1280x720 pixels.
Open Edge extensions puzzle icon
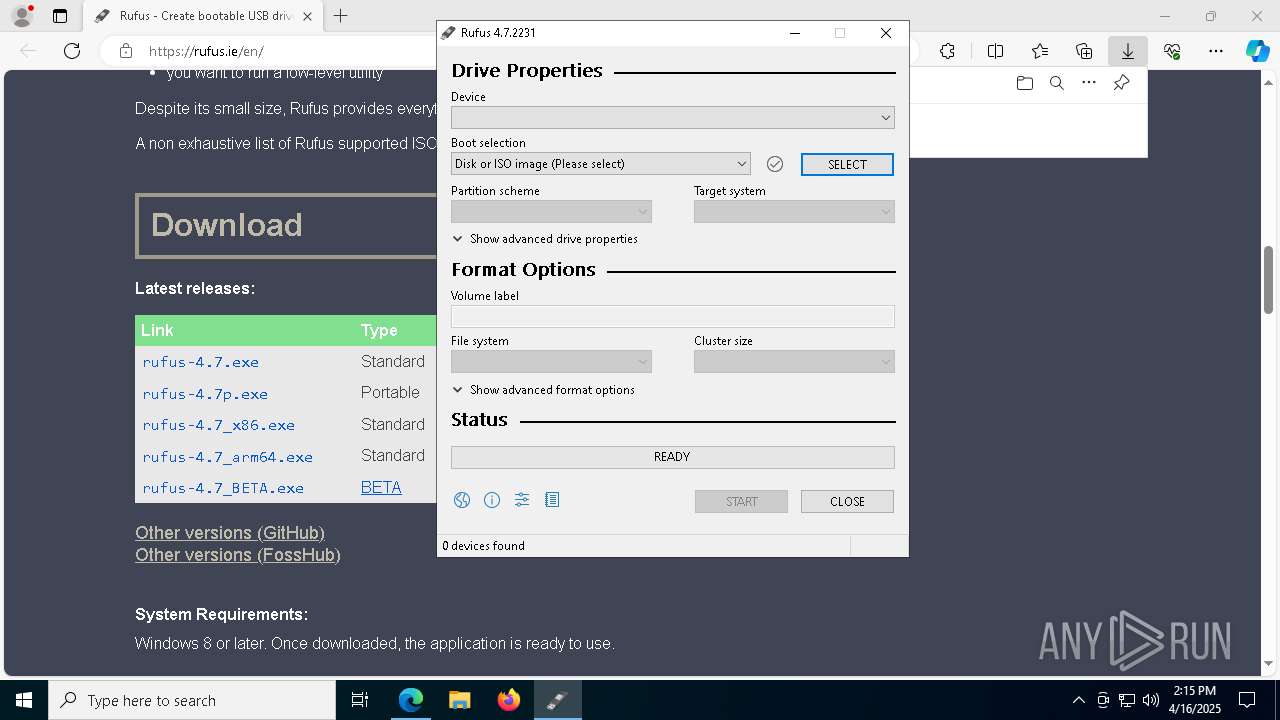click(947, 51)
